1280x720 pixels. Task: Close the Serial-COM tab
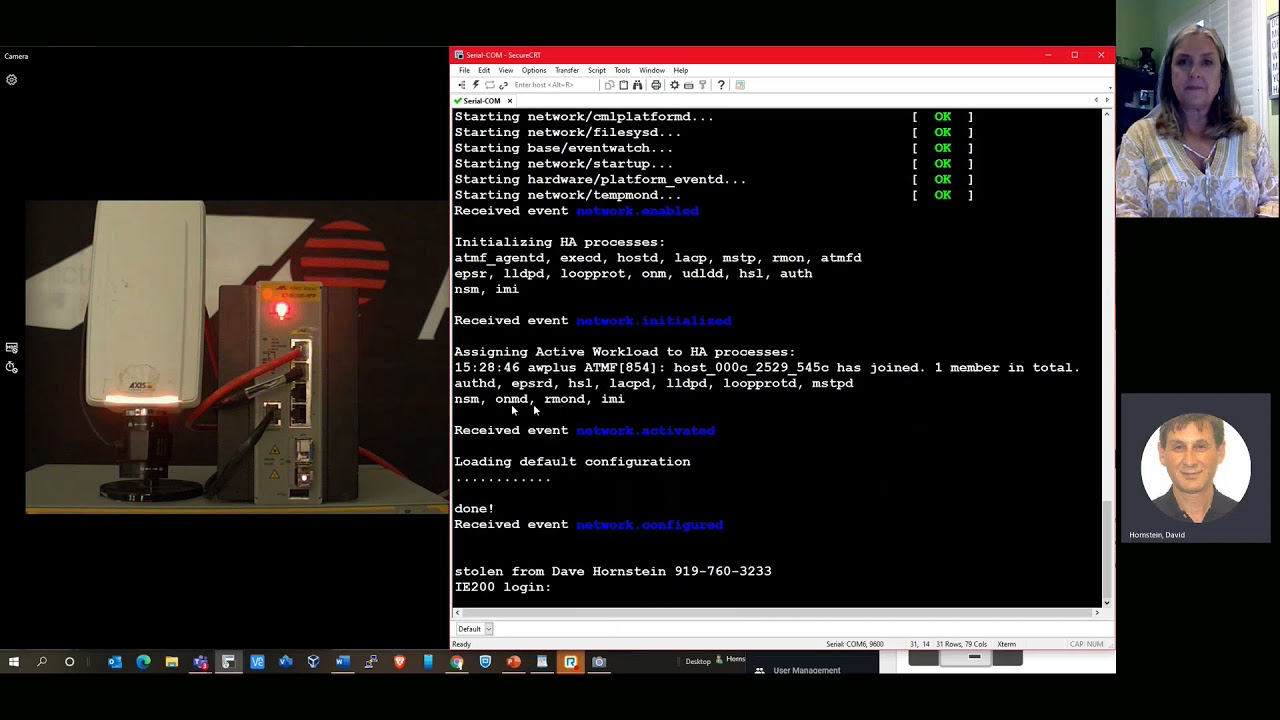click(x=509, y=101)
